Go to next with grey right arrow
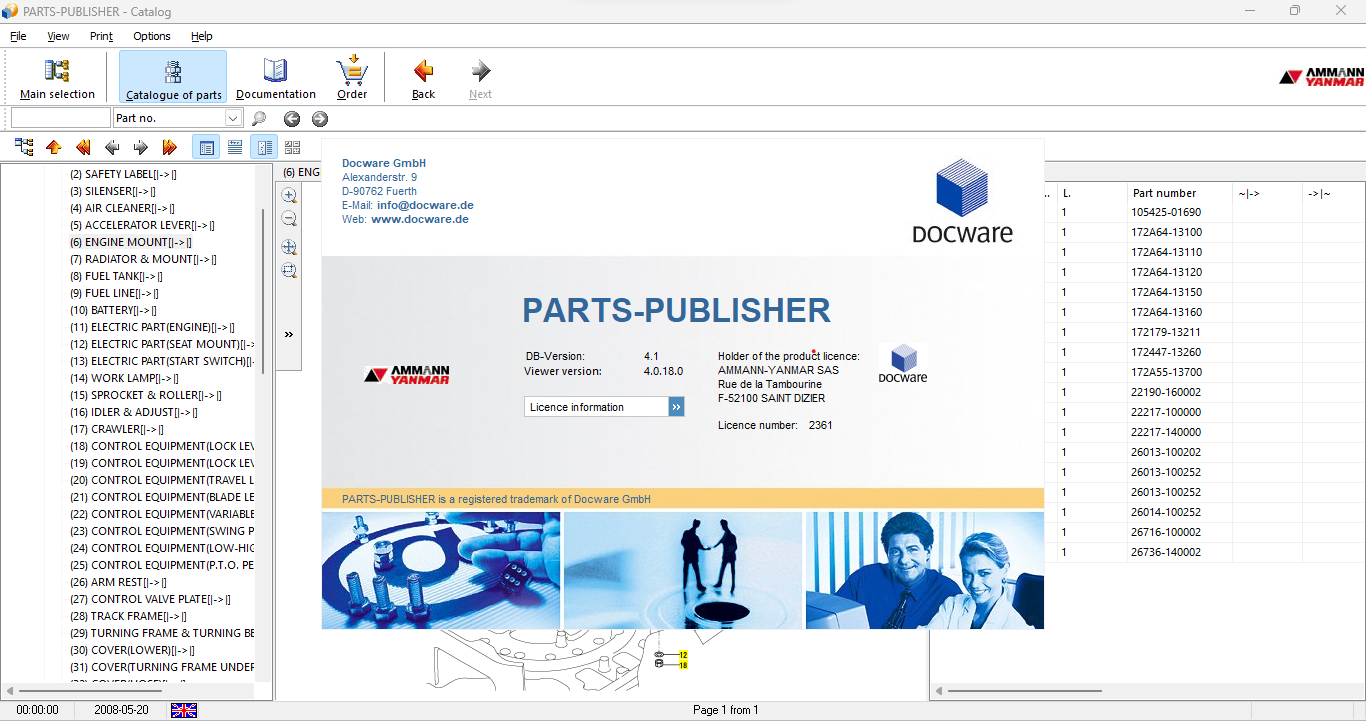 click(141, 148)
